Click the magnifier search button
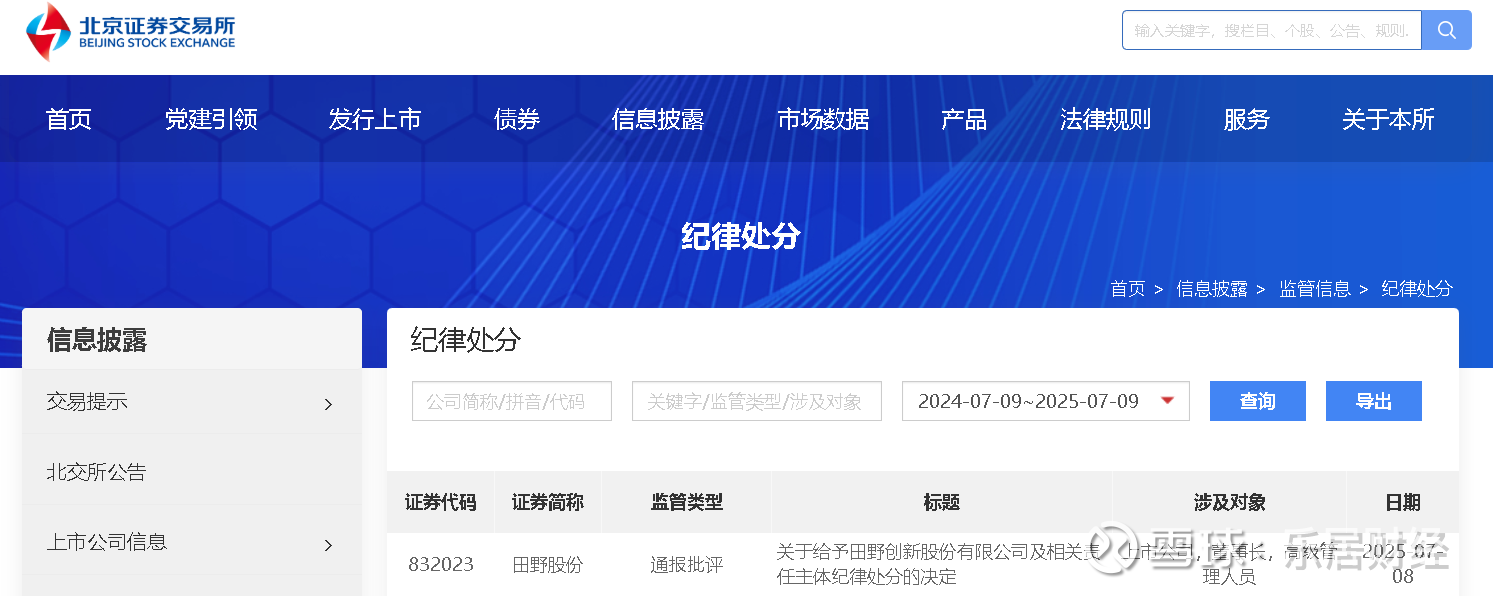Image resolution: width=1493 pixels, height=596 pixels. (1447, 30)
